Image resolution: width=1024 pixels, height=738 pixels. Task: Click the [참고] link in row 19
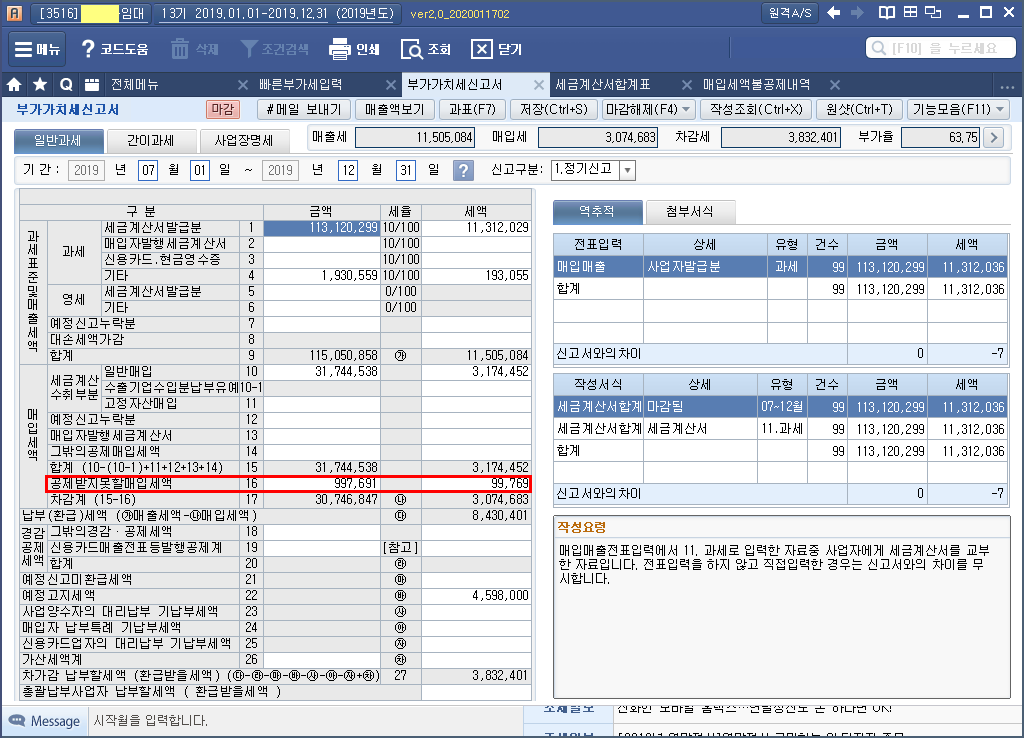coord(400,548)
